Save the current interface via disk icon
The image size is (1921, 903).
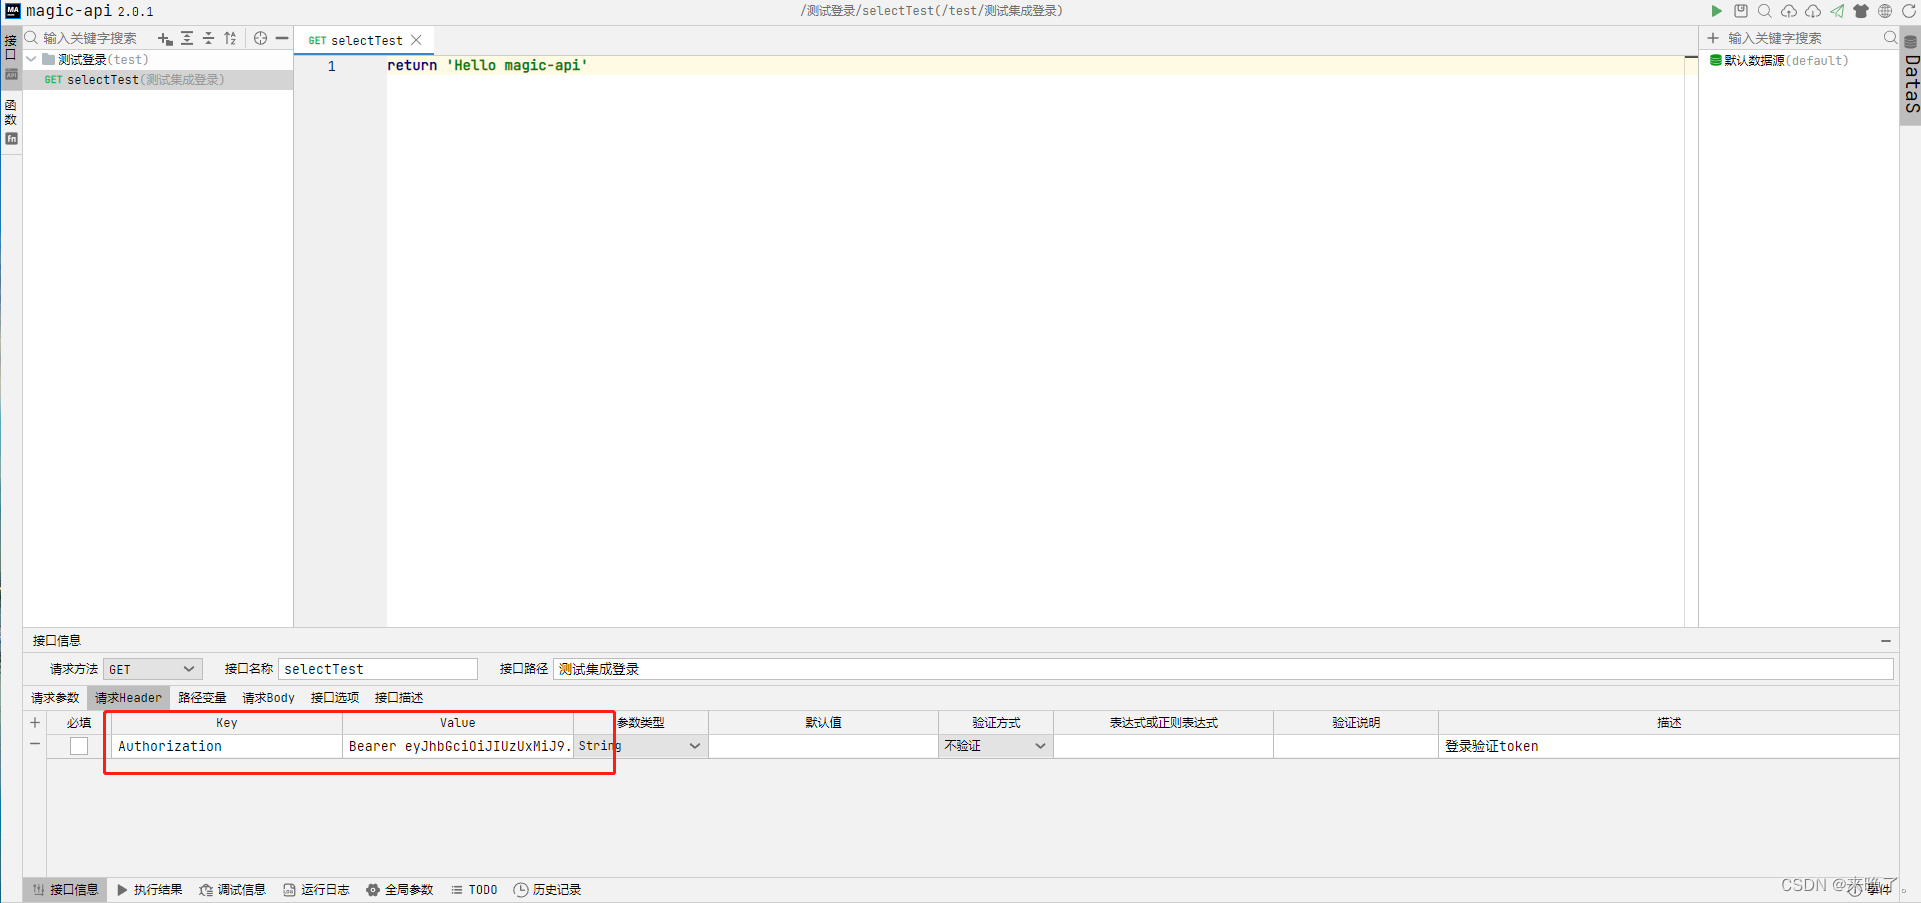[1741, 11]
